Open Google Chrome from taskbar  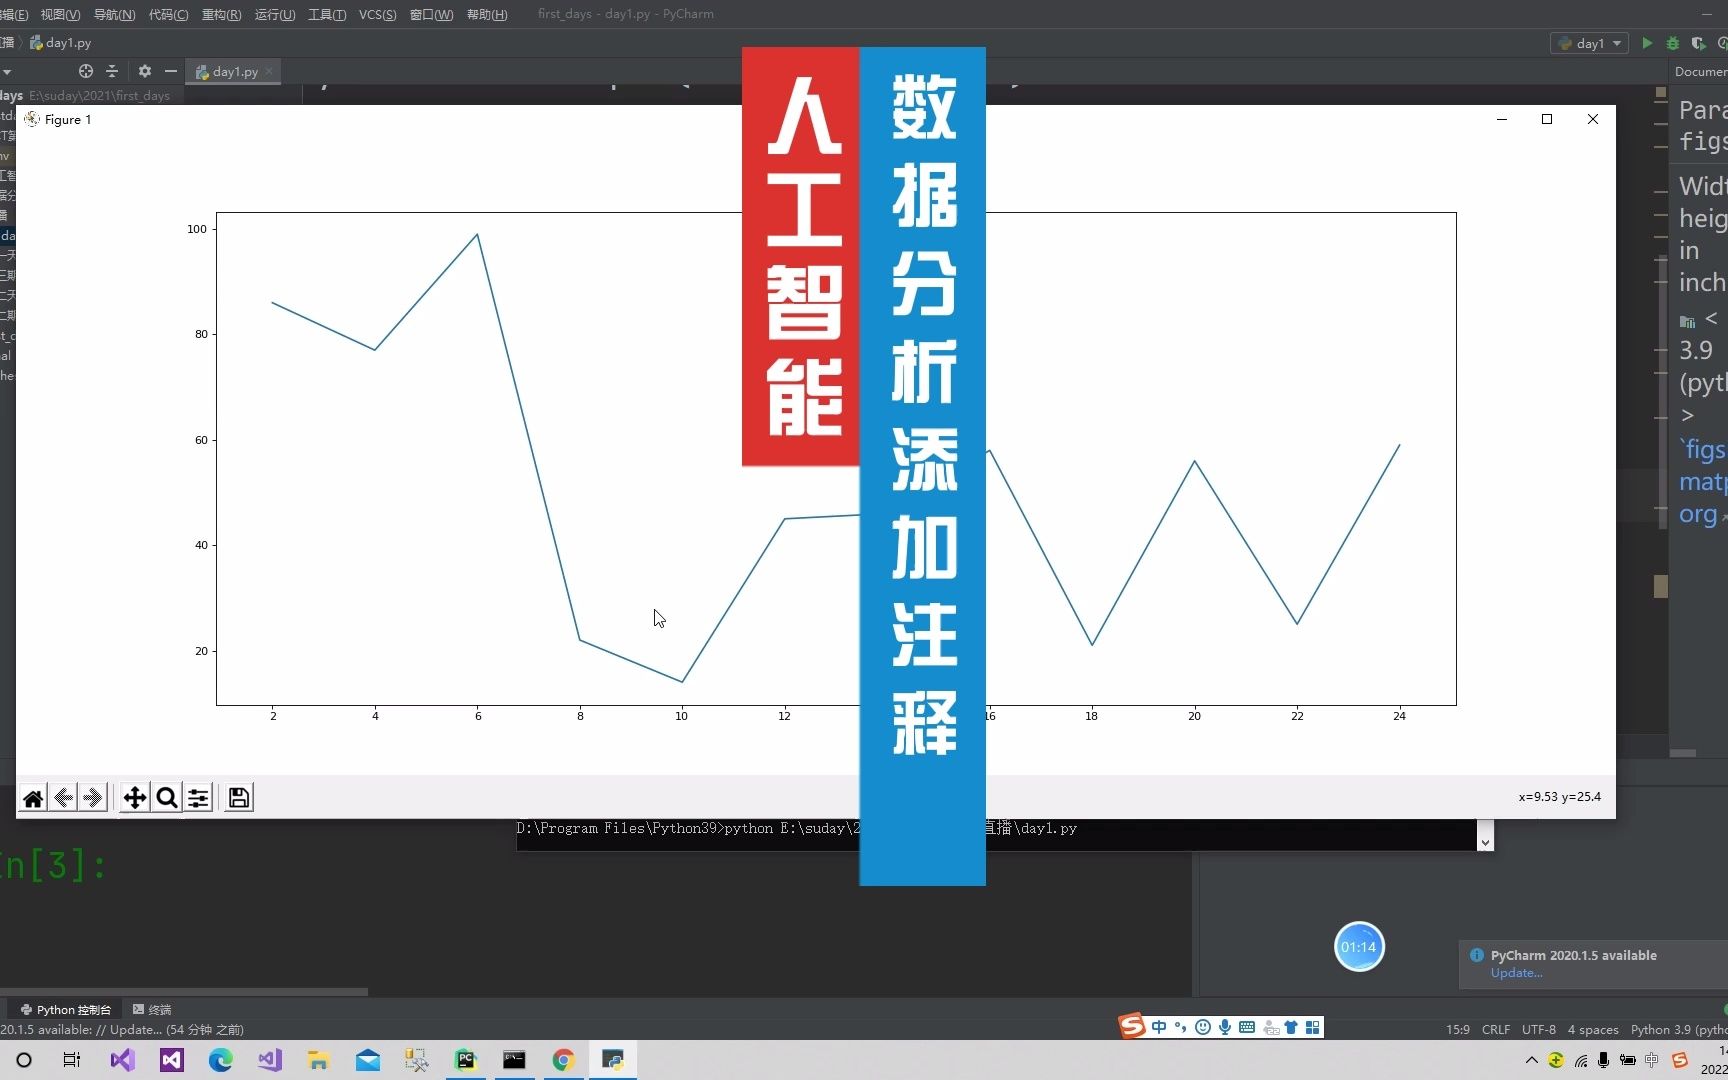[x=563, y=1060]
